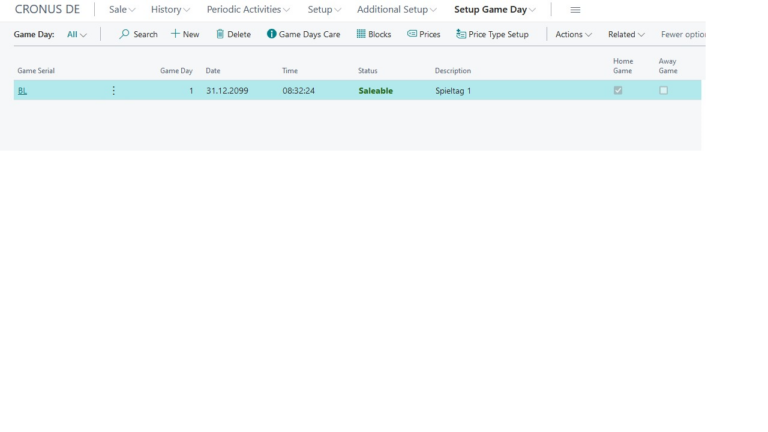Click the Description column header
The image size is (768, 432).
[x=453, y=71]
